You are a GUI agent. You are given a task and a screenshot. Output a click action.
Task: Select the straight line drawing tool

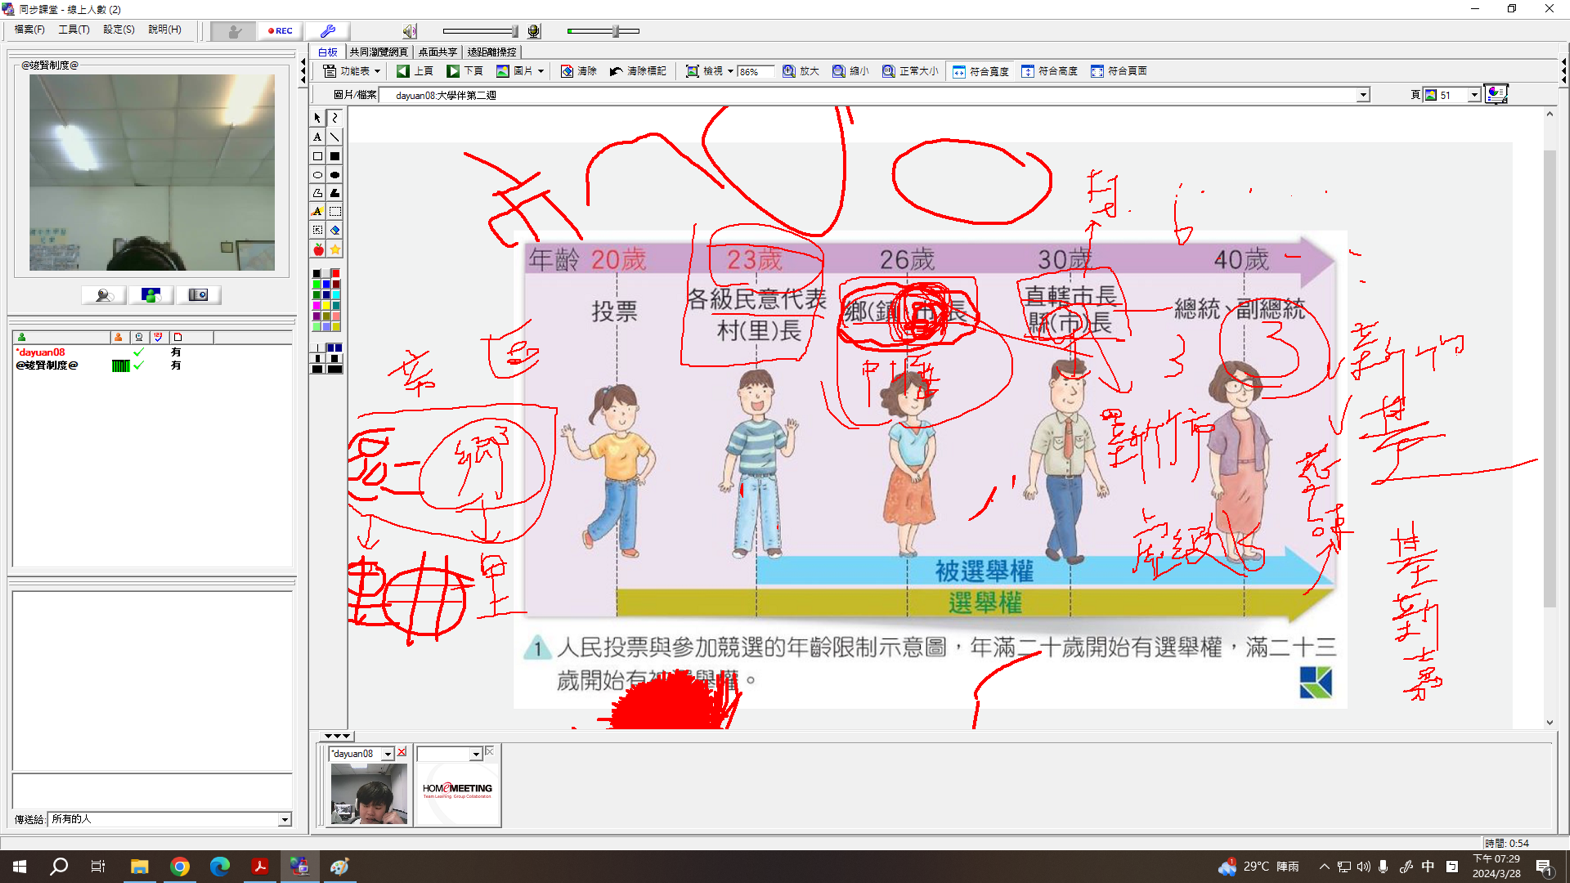coord(335,137)
